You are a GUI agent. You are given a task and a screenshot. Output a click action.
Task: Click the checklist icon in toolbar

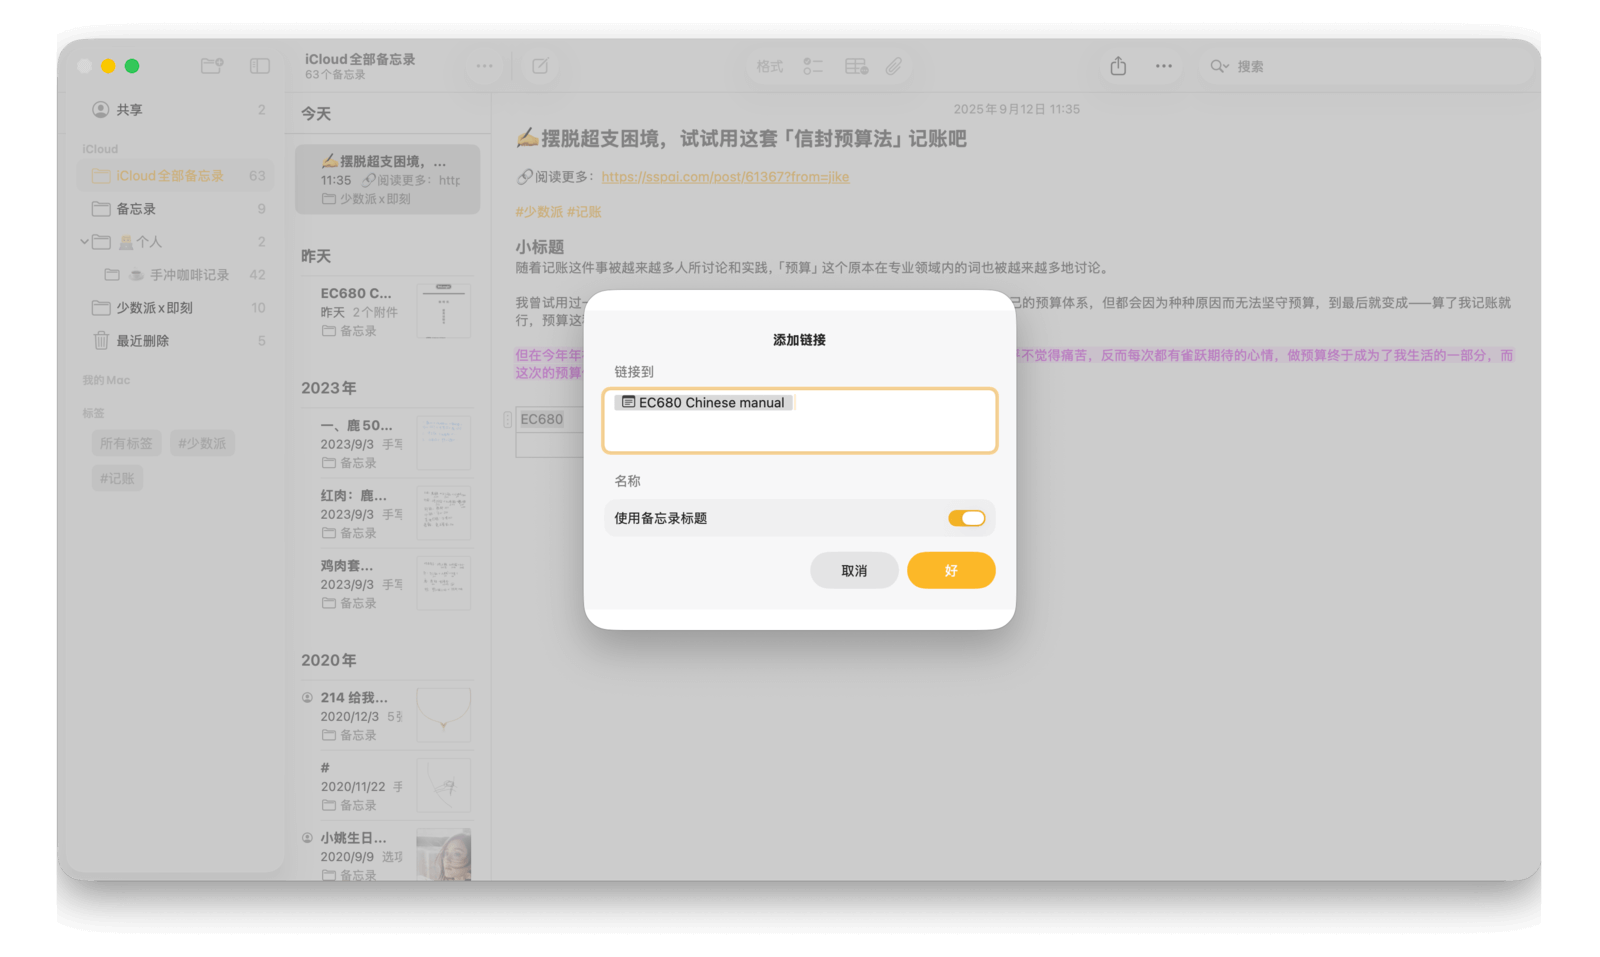[812, 66]
